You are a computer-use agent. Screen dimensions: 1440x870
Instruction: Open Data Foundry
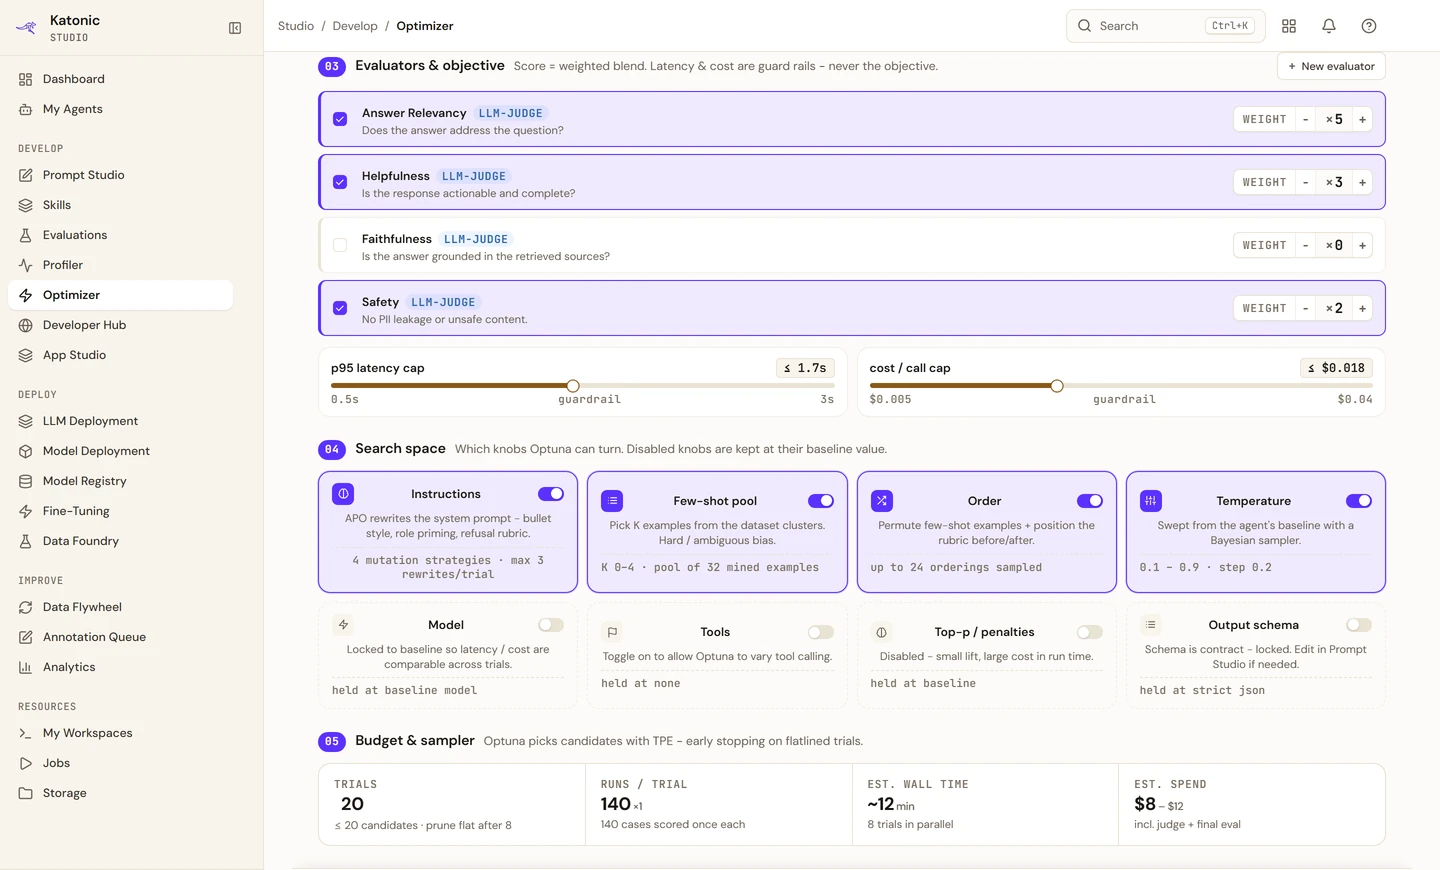click(120, 541)
